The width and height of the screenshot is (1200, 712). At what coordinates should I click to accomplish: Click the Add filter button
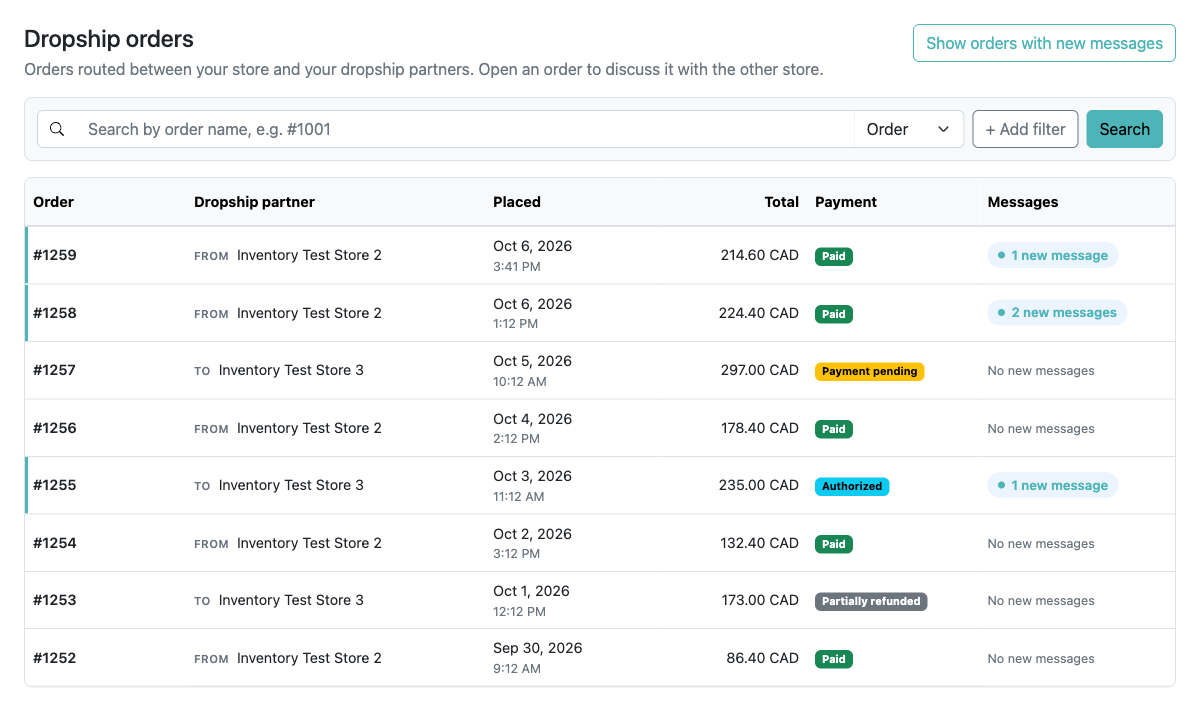(x=1025, y=129)
